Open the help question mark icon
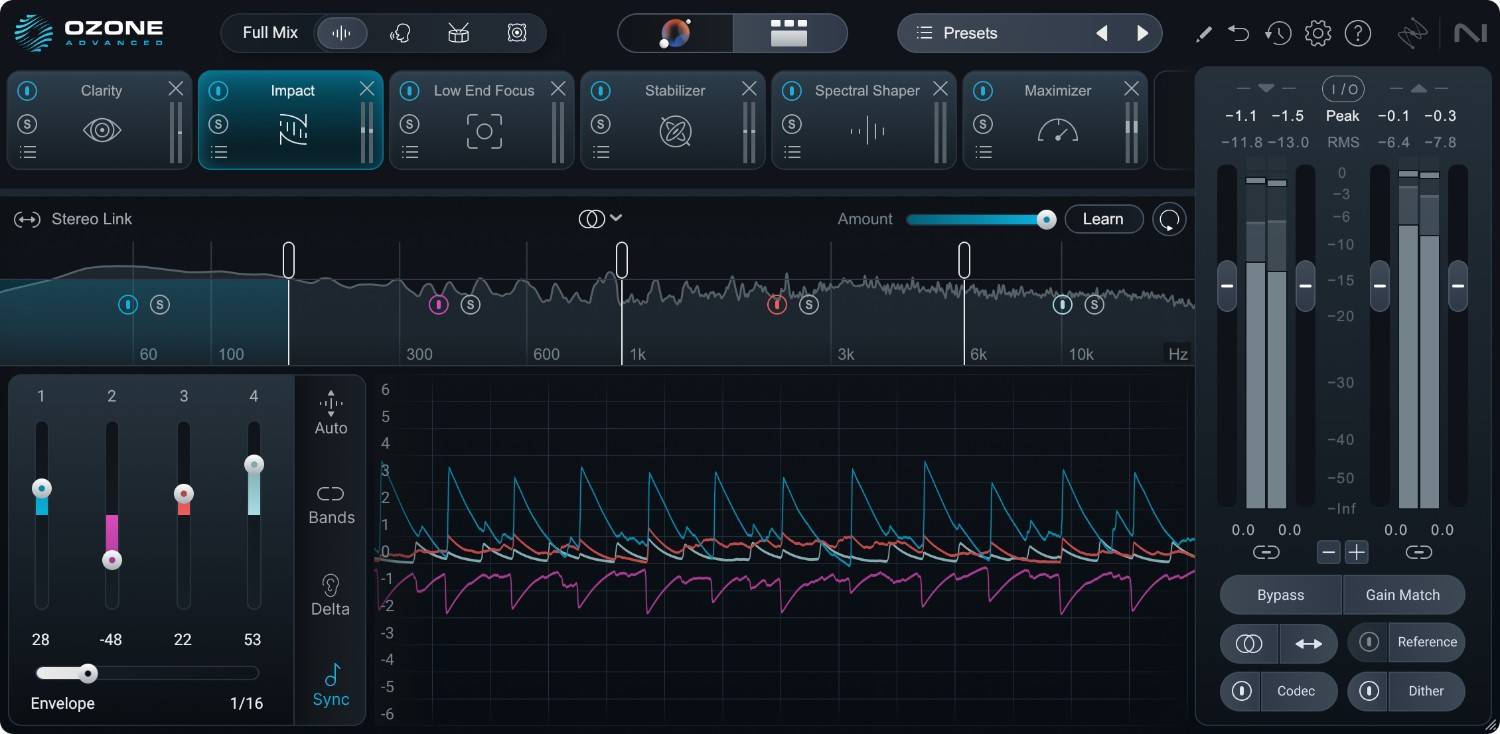Image resolution: width=1500 pixels, height=734 pixels. [1357, 33]
